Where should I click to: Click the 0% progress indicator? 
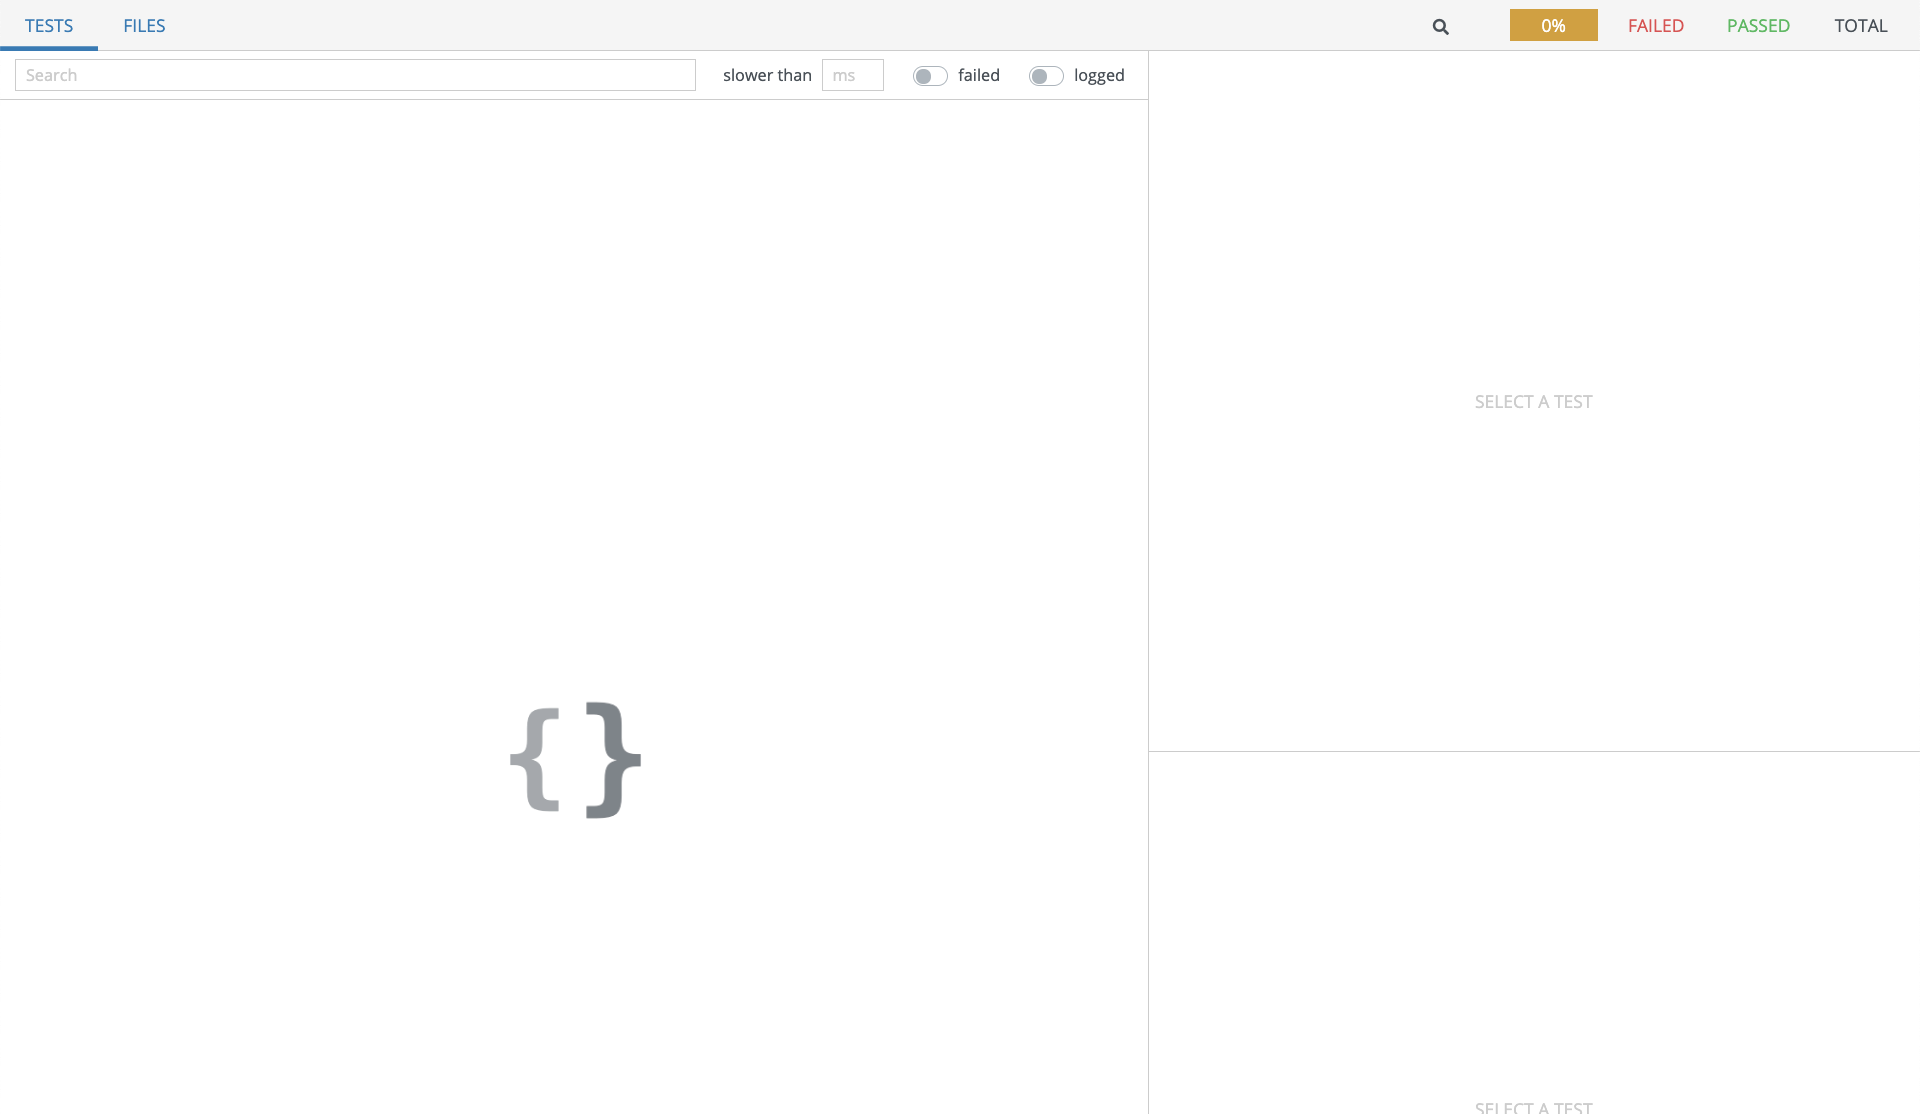[x=1553, y=25]
